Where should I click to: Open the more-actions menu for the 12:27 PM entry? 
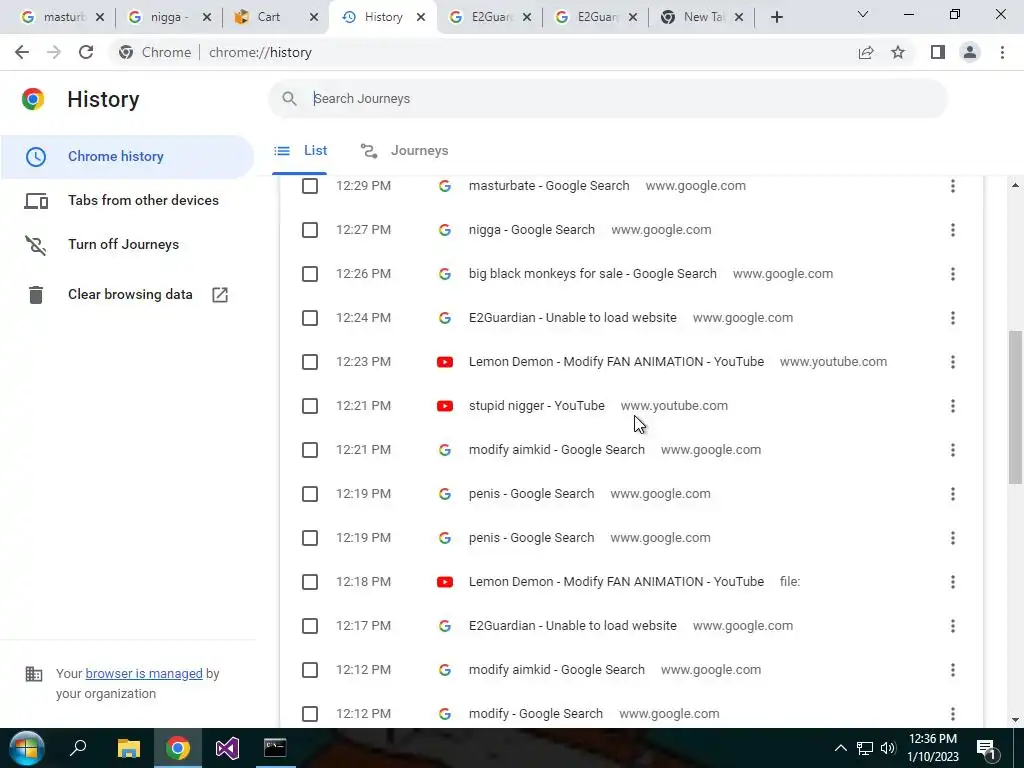point(953,230)
